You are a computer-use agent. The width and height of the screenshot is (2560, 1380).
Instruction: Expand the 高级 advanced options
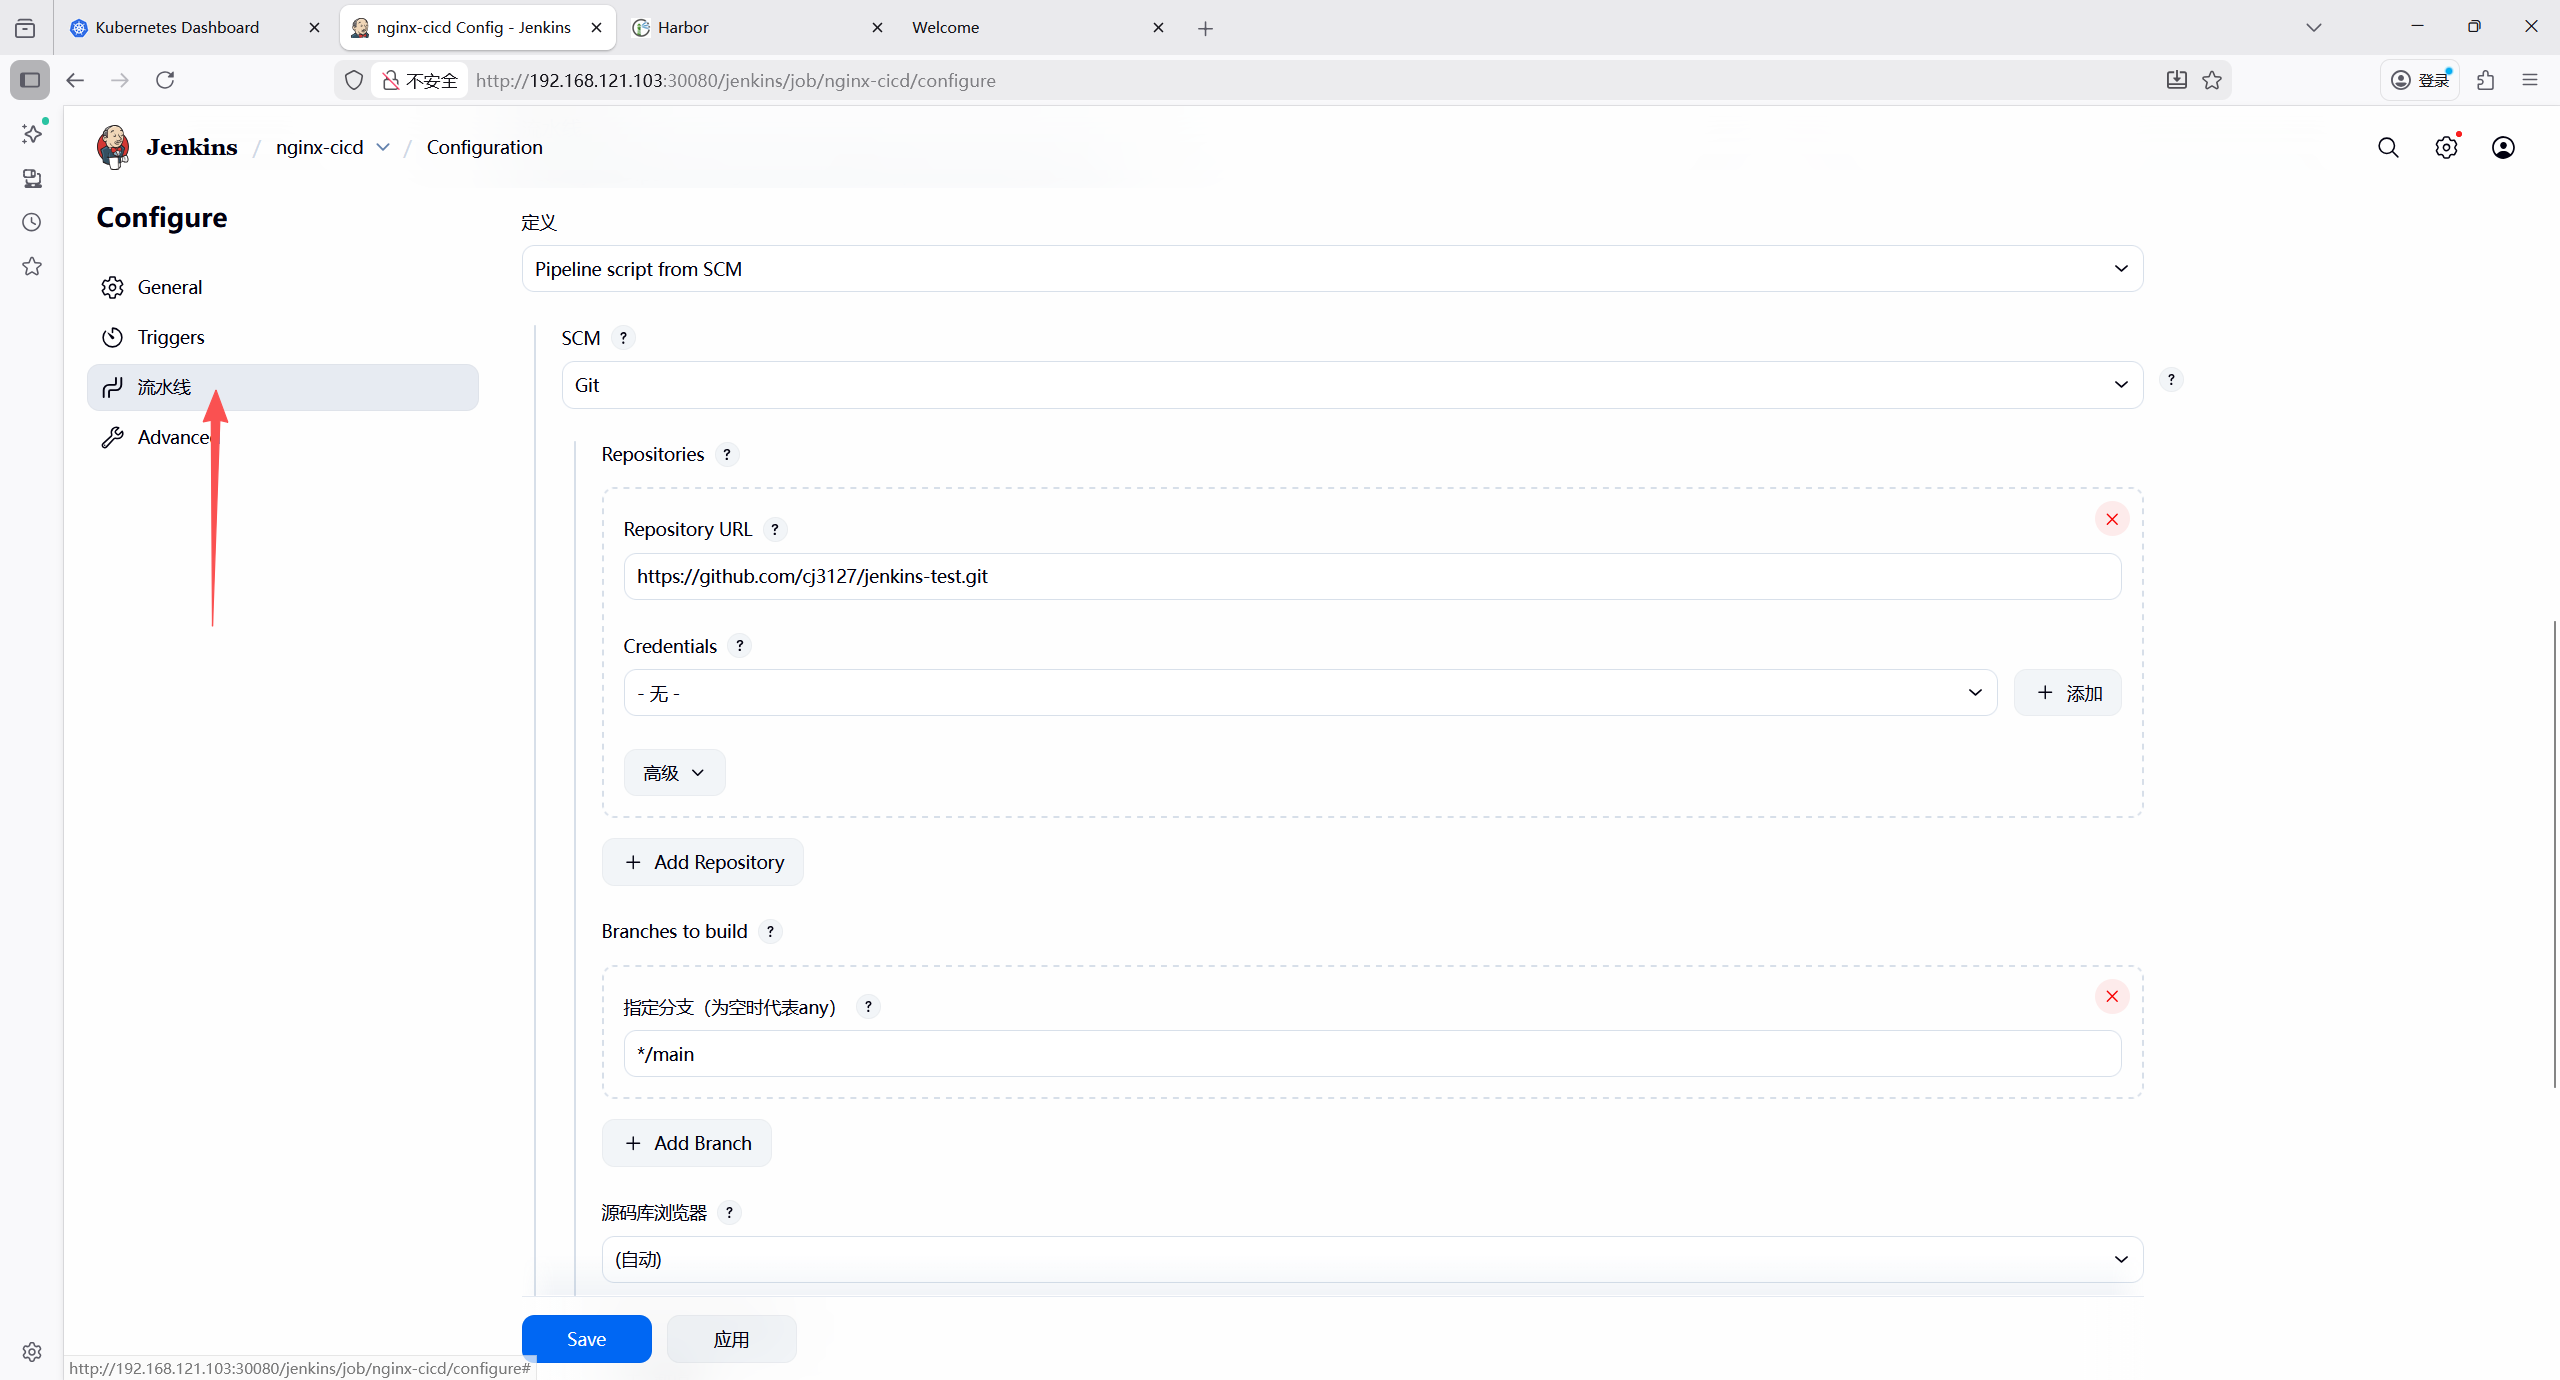(674, 773)
